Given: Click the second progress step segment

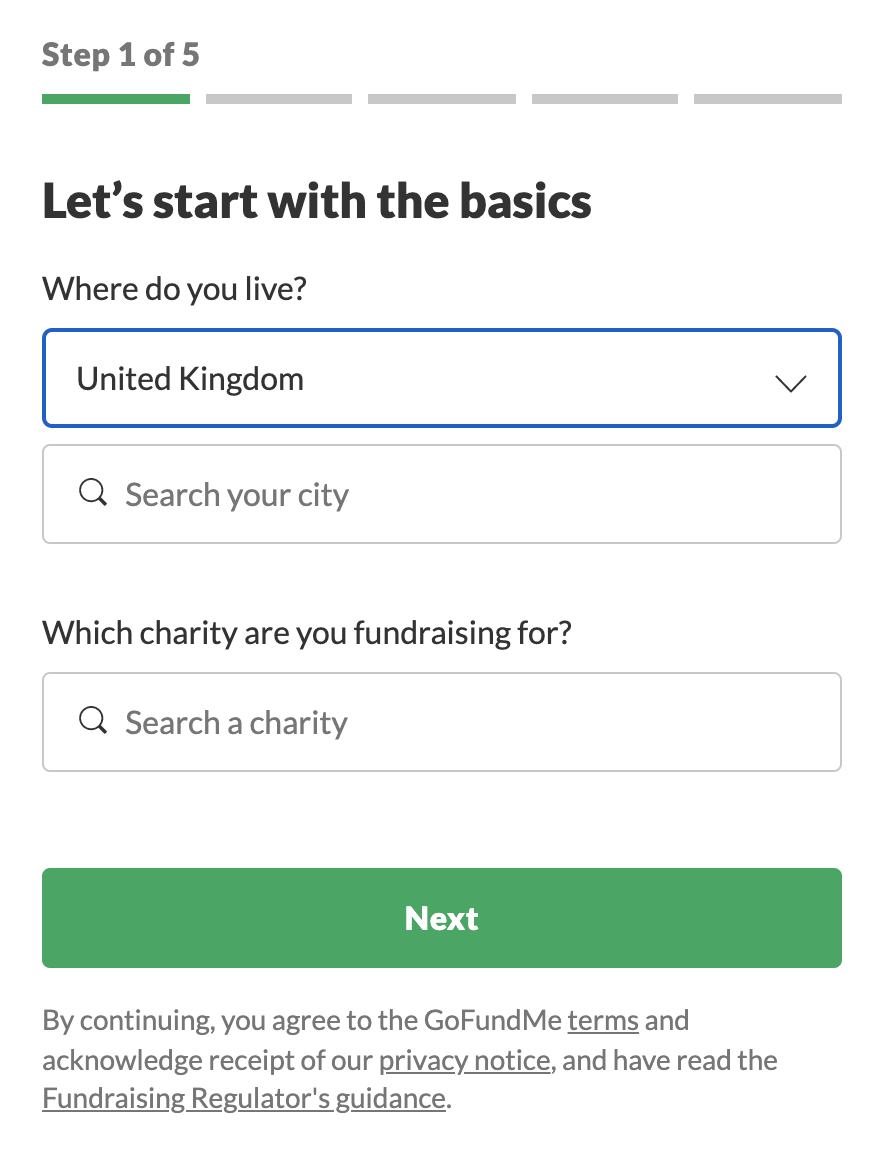Looking at the screenshot, I should point(279,99).
